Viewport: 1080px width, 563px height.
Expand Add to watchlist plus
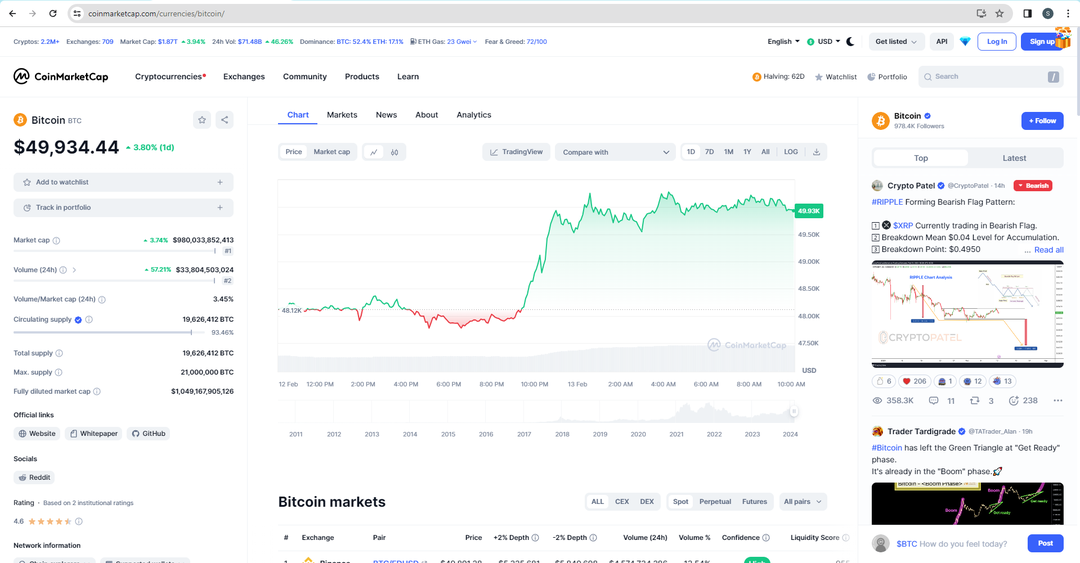pyautogui.click(x=220, y=183)
